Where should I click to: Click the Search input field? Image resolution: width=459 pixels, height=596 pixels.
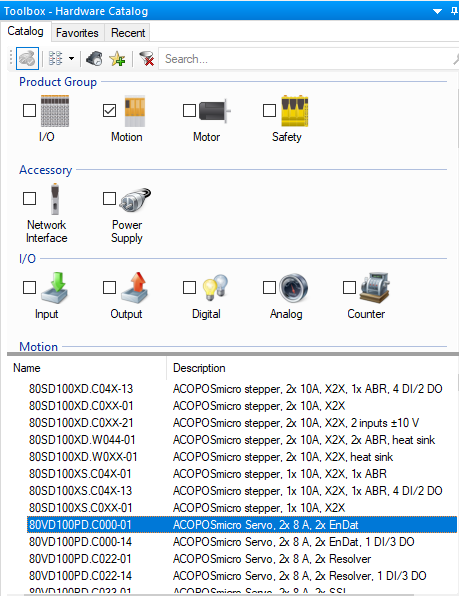(x=308, y=59)
